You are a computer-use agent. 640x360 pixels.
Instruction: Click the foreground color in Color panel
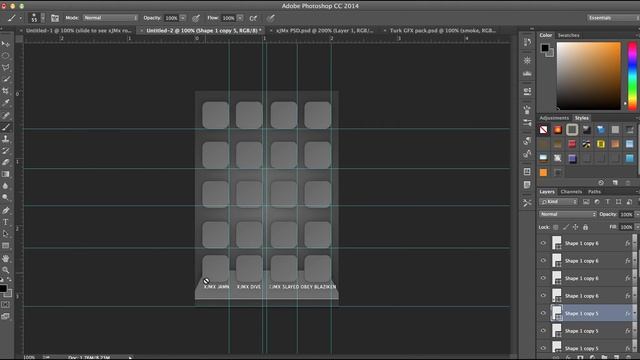tap(545, 48)
